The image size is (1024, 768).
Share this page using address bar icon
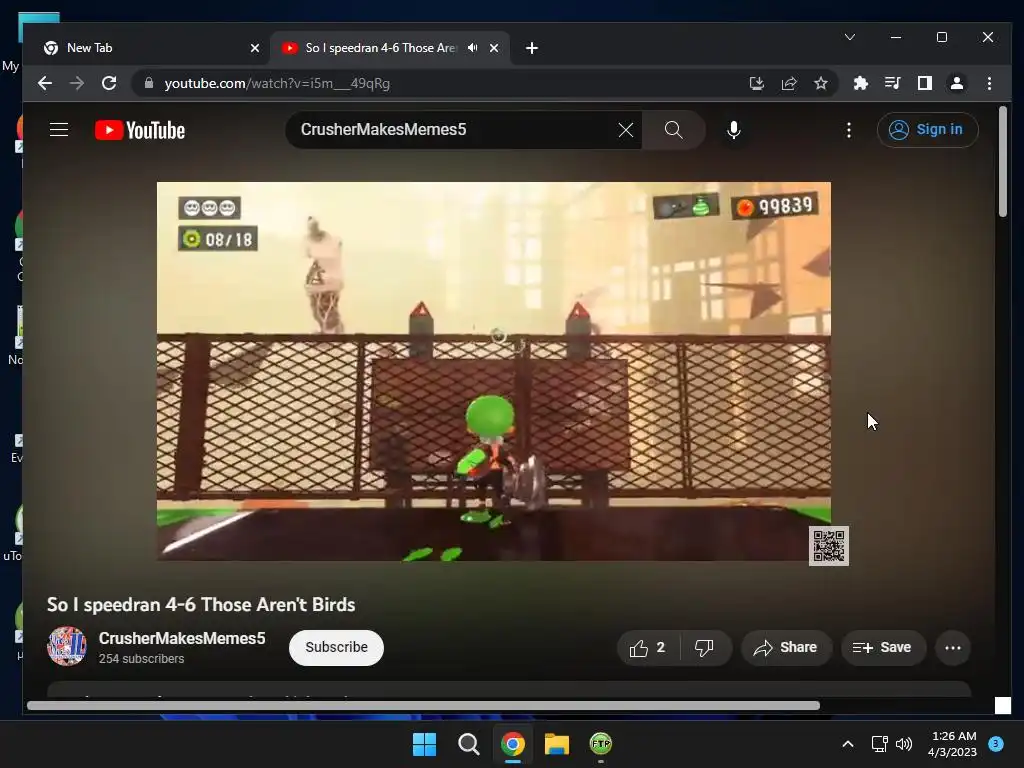tap(789, 83)
